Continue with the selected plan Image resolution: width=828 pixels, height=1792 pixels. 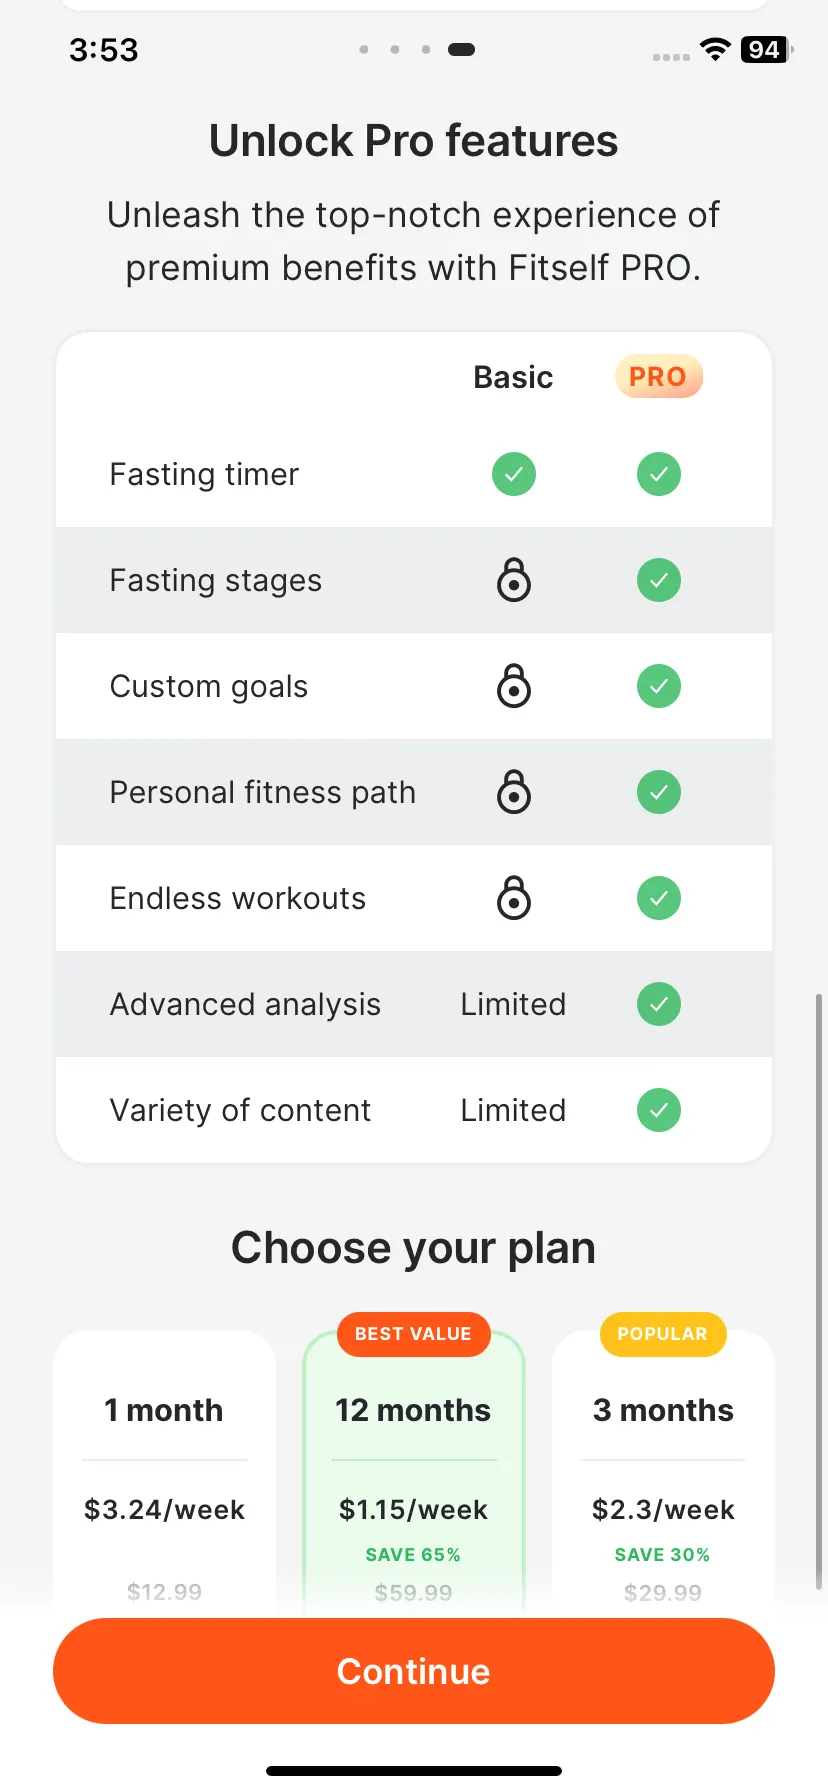(x=414, y=1671)
